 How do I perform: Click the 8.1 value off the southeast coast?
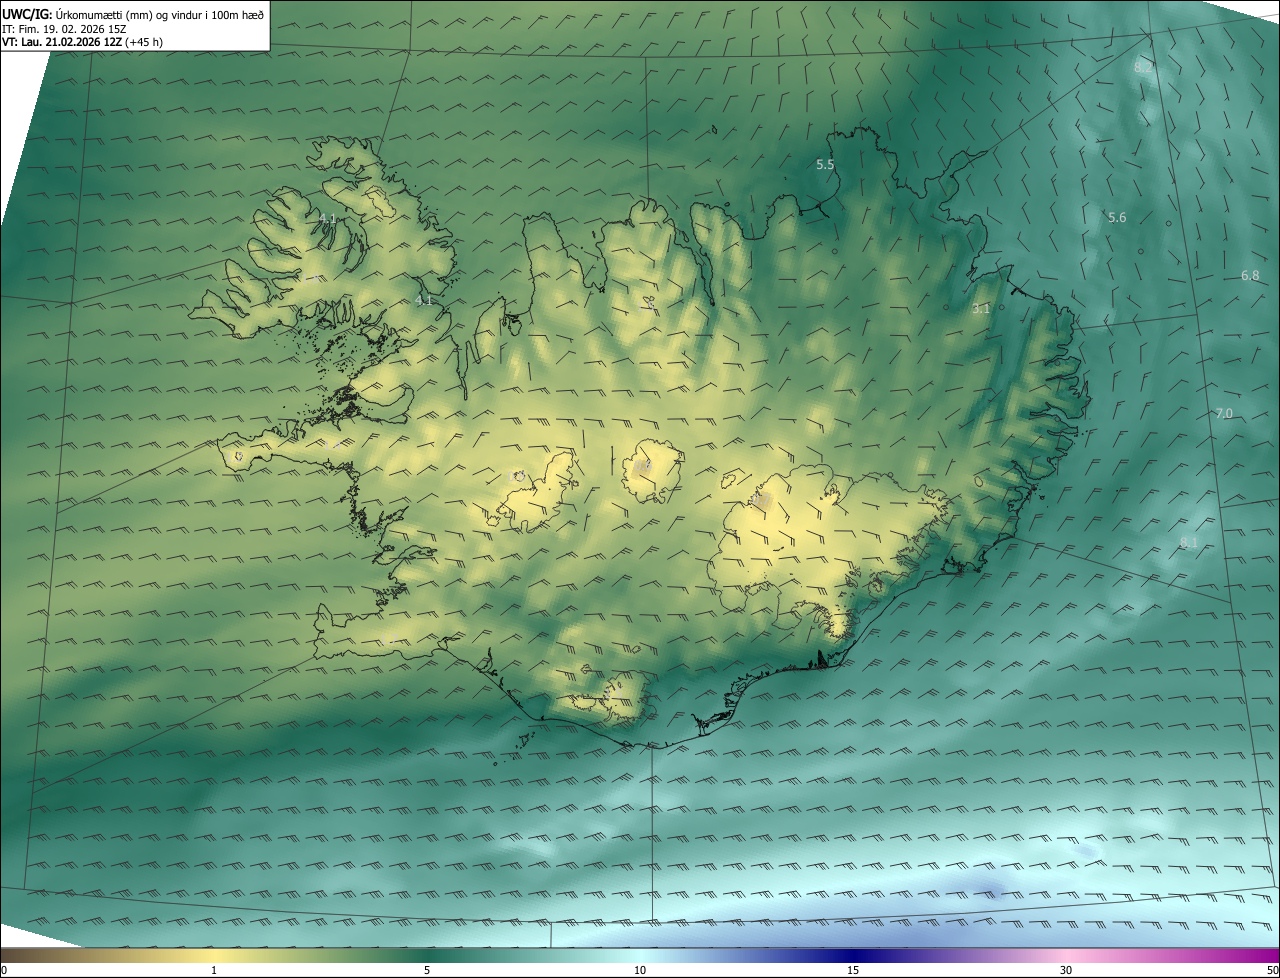[x=1189, y=543]
